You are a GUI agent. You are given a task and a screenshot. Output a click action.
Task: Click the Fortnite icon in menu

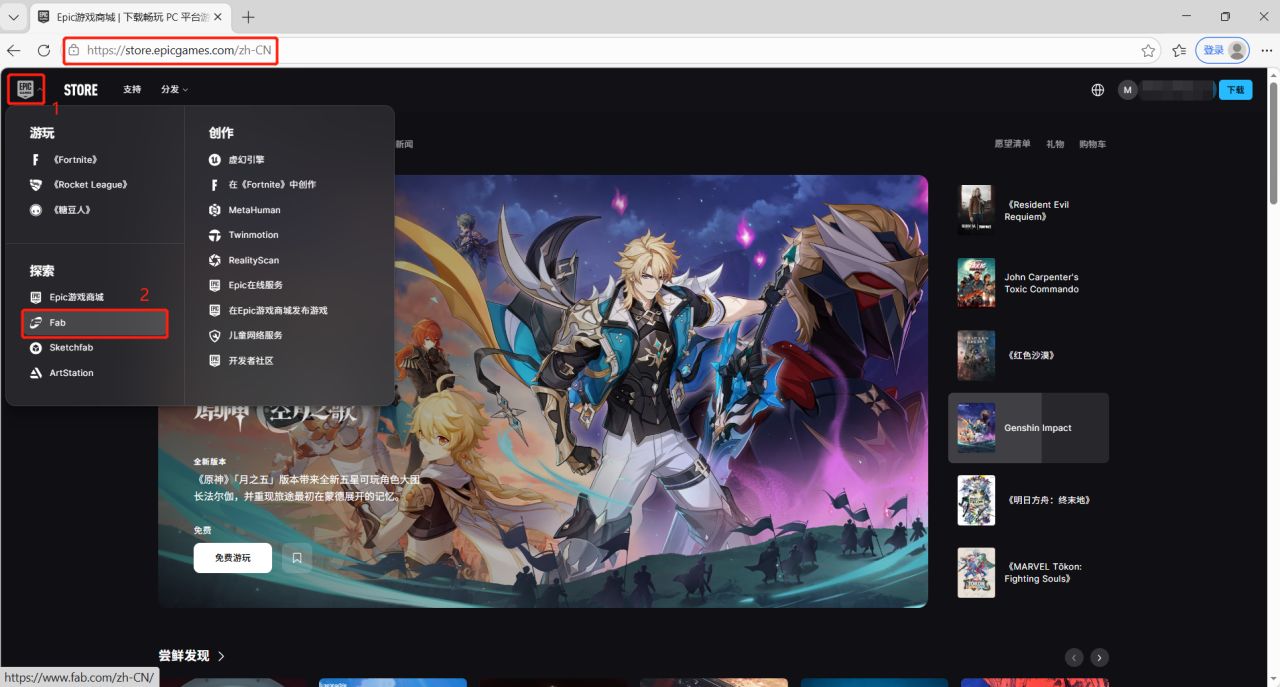pyautogui.click(x=36, y=160)
